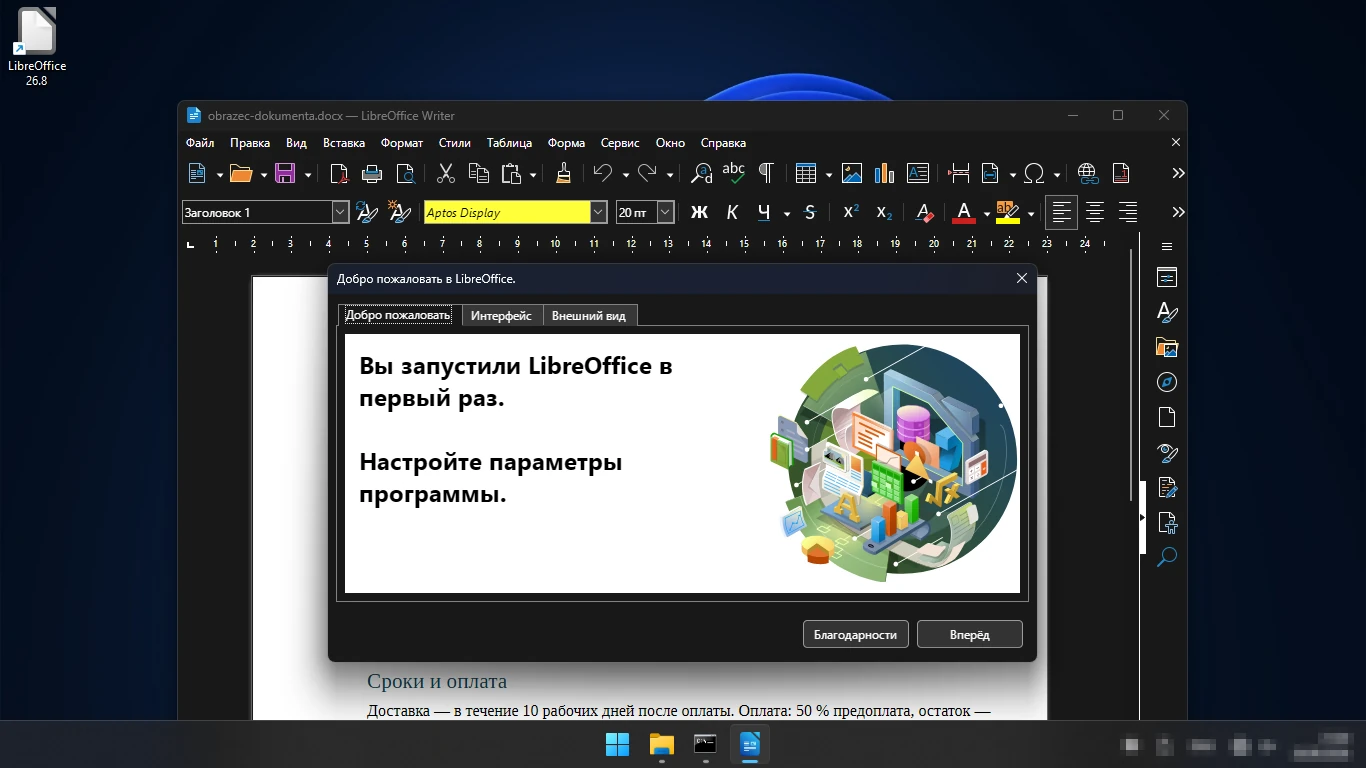
Task: Expand the New document dropdown arrow
Action: [219, 174]
